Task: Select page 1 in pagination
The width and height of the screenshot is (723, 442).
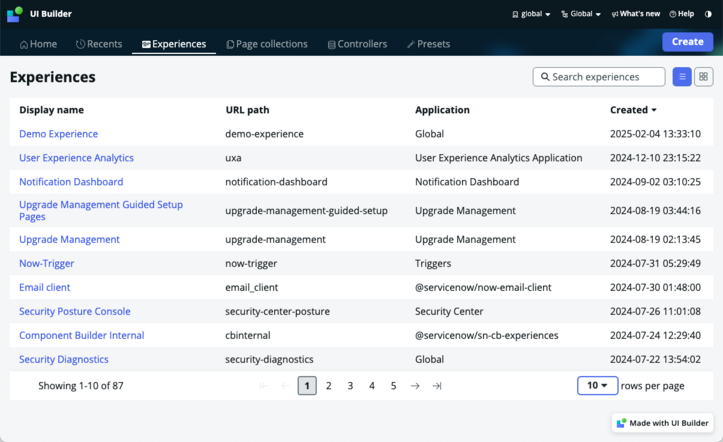Action: tap(307, 386)
